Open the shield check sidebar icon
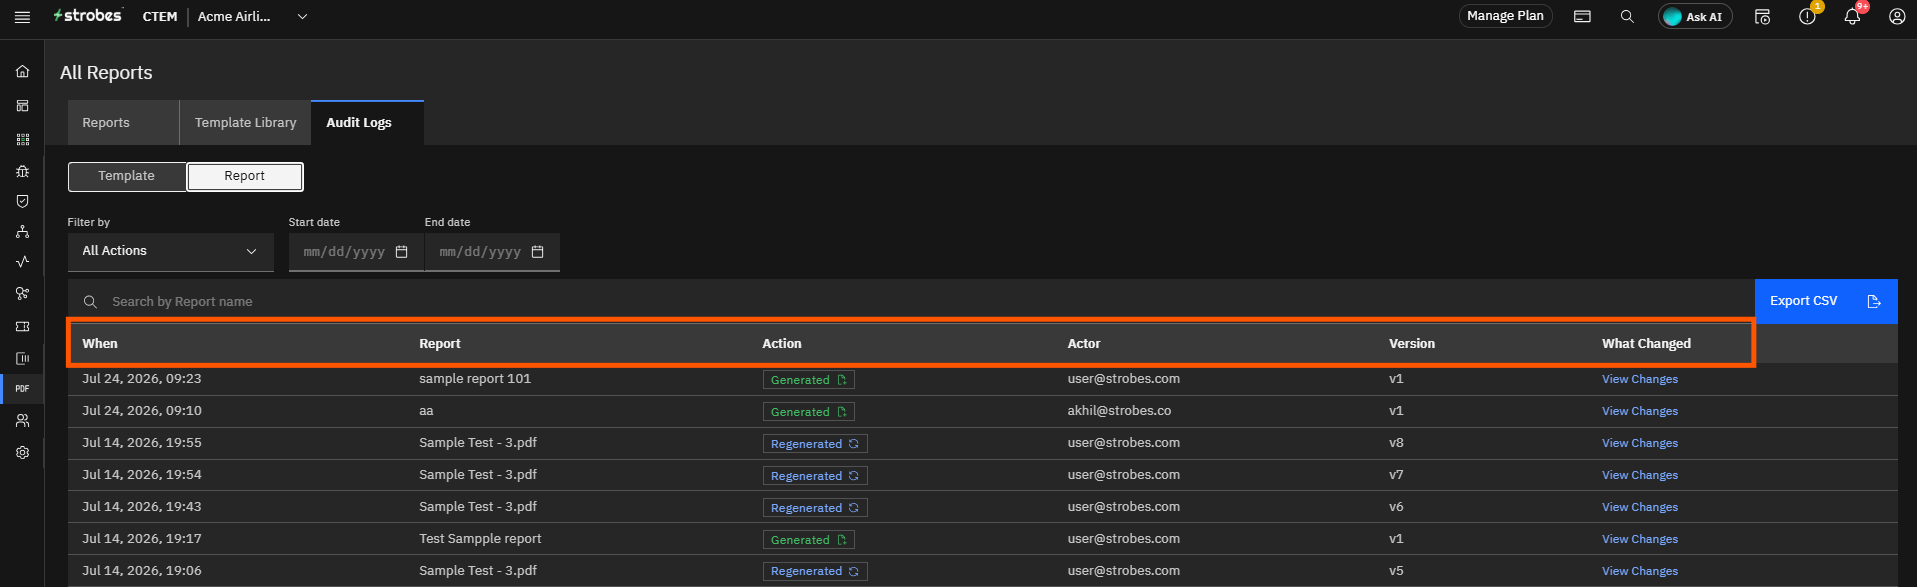 tap(22, 201)
